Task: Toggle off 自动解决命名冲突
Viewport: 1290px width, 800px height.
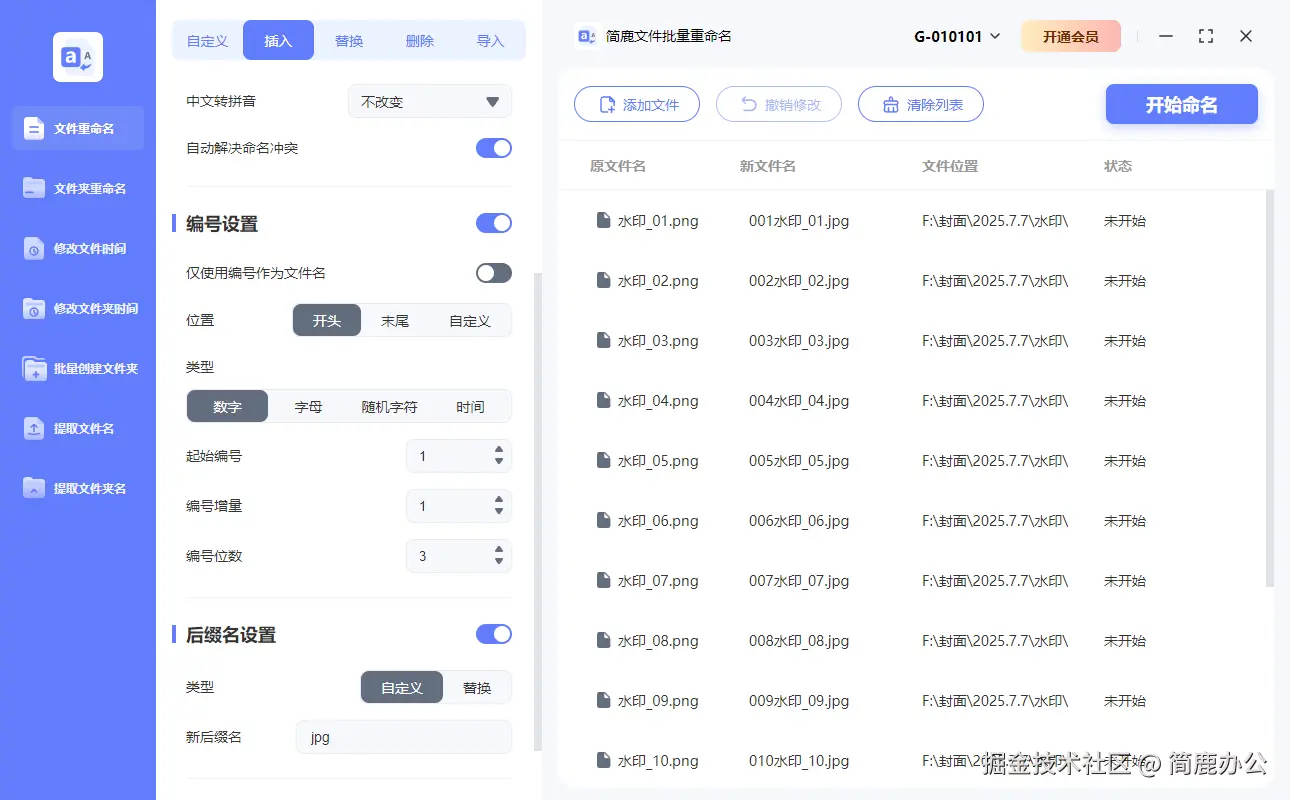Action: coord(493,147)
